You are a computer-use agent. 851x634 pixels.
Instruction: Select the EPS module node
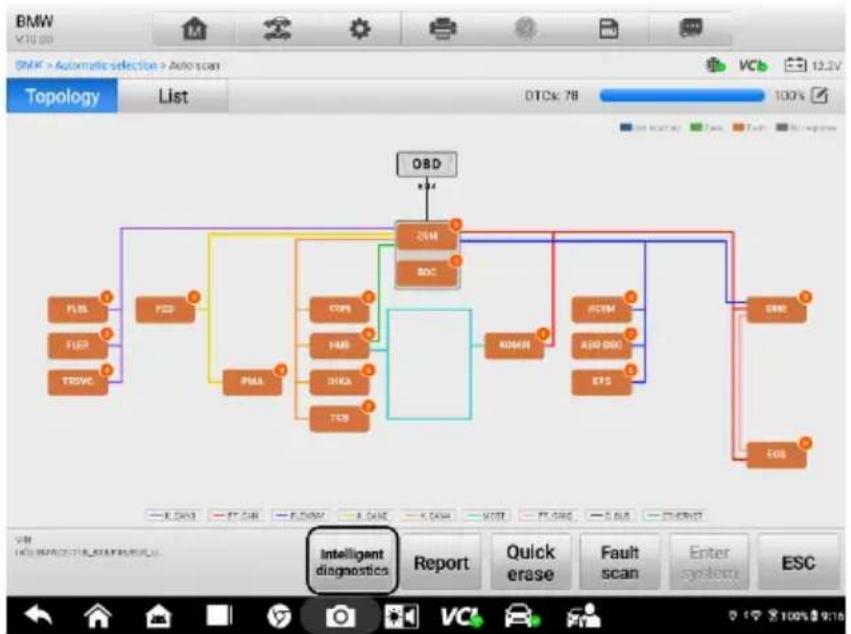601,382
